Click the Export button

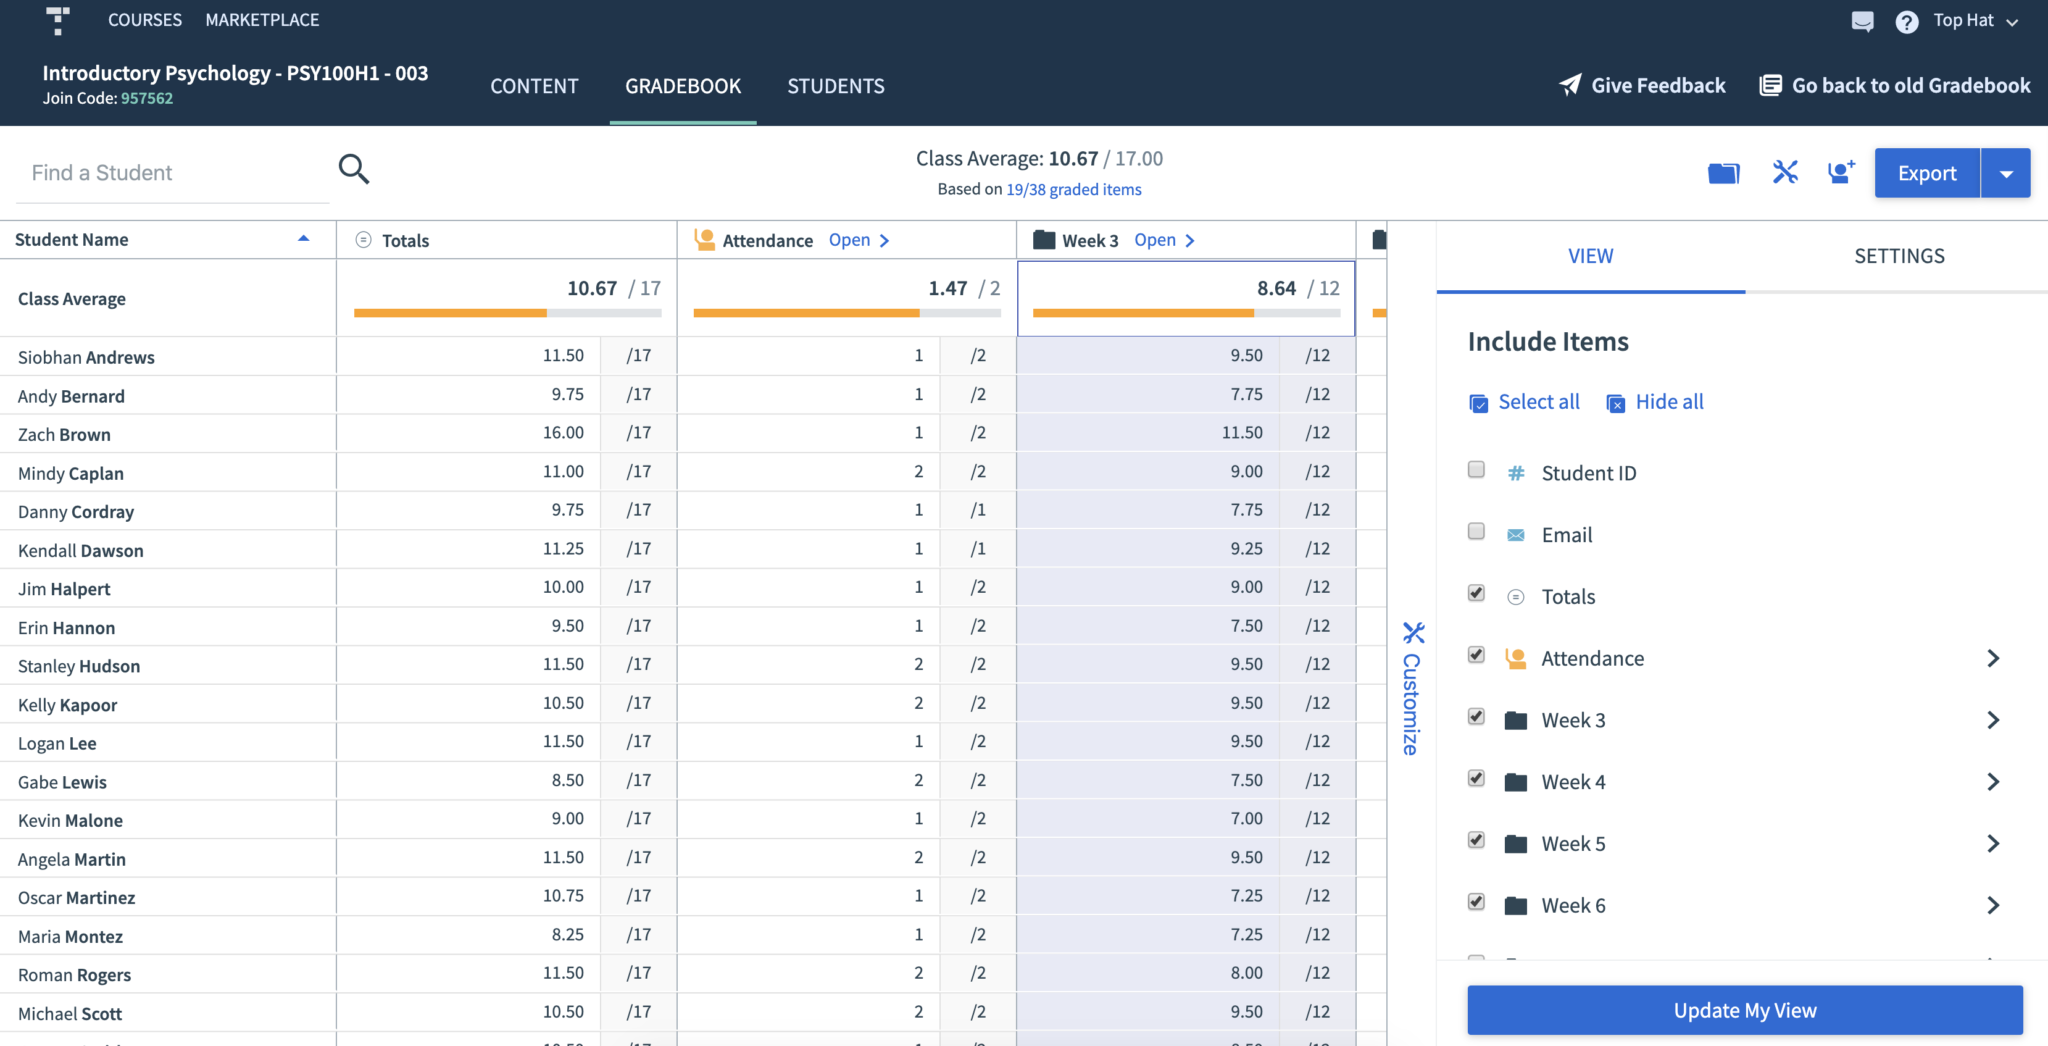pos(1927,173)
